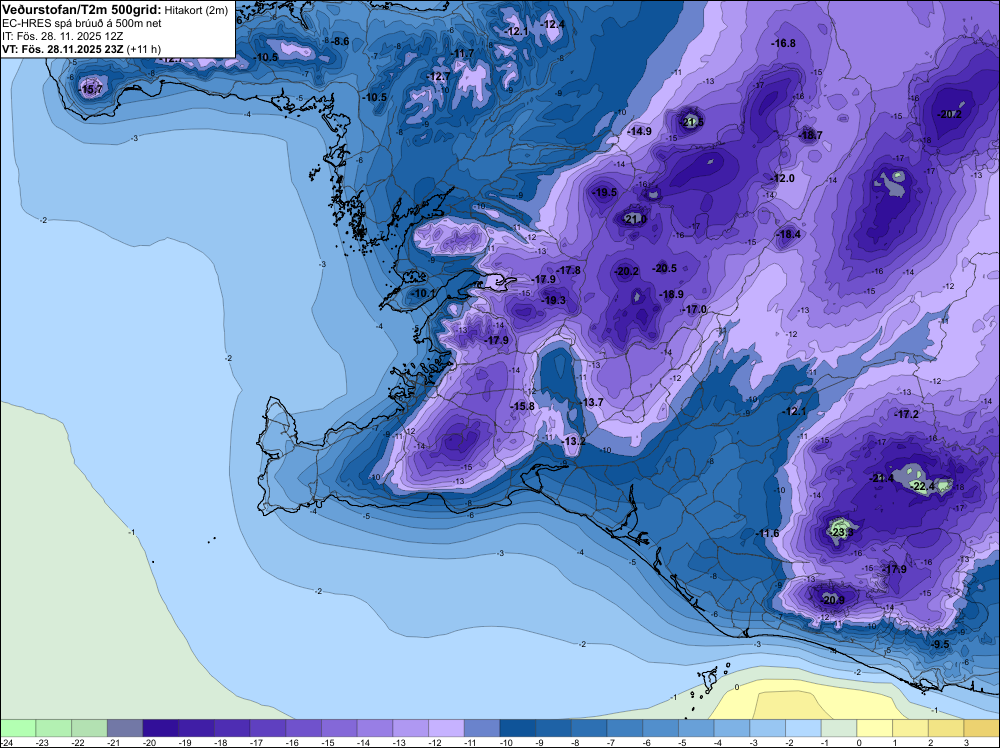Click the pale lilac legend swatch labeled -12
Viewport: 1000px width, 748px height.
tap(446, 728)
